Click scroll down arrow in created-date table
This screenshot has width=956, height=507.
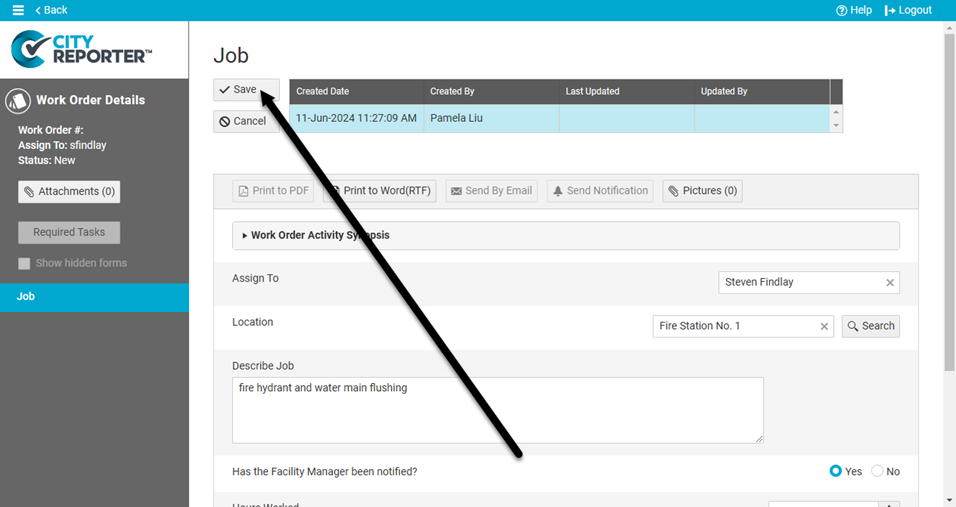click(836, 126)
